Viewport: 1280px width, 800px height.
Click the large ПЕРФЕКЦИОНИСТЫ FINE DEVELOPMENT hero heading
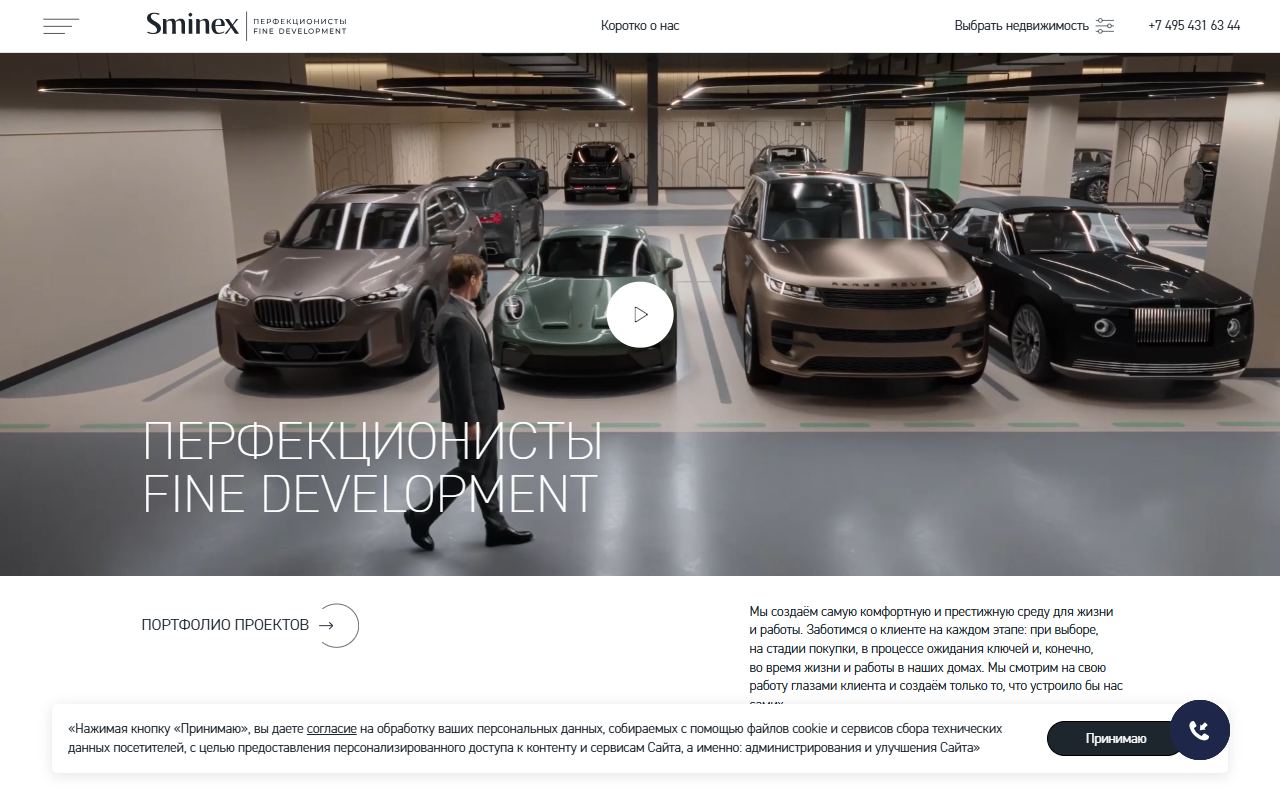[372, 468]
